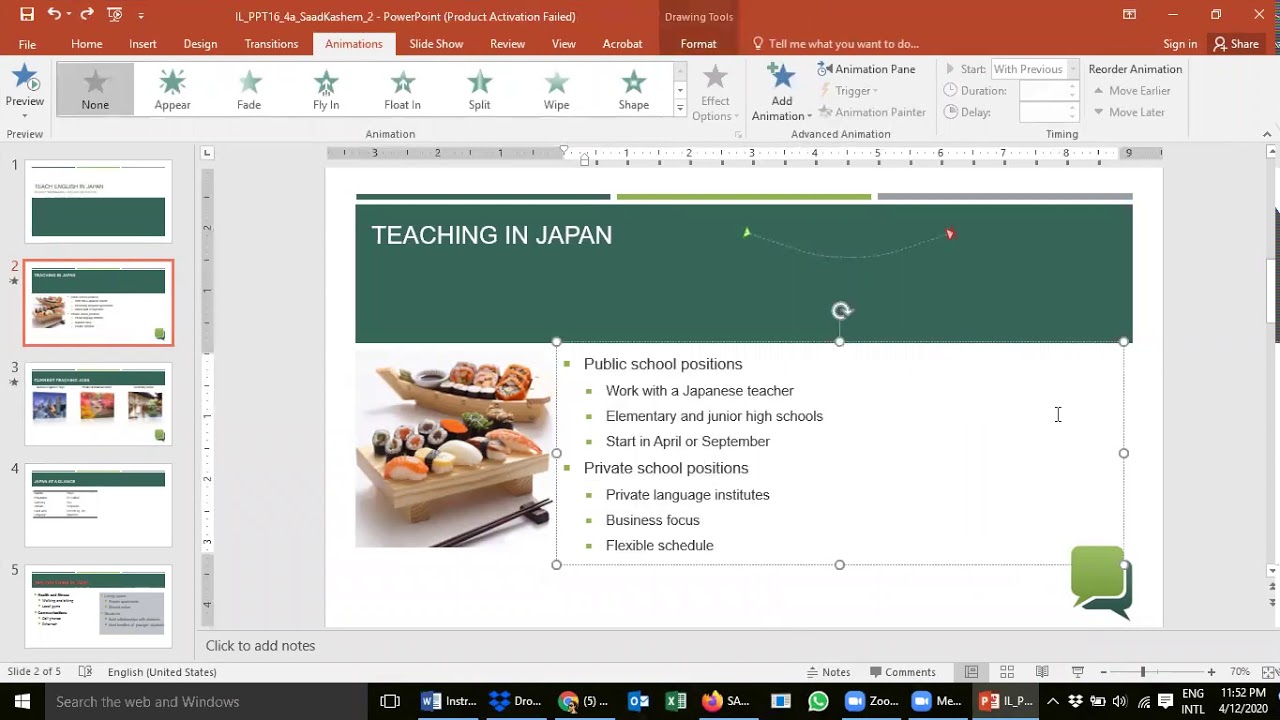Select slide 5 thumbnail

(98, 606)
